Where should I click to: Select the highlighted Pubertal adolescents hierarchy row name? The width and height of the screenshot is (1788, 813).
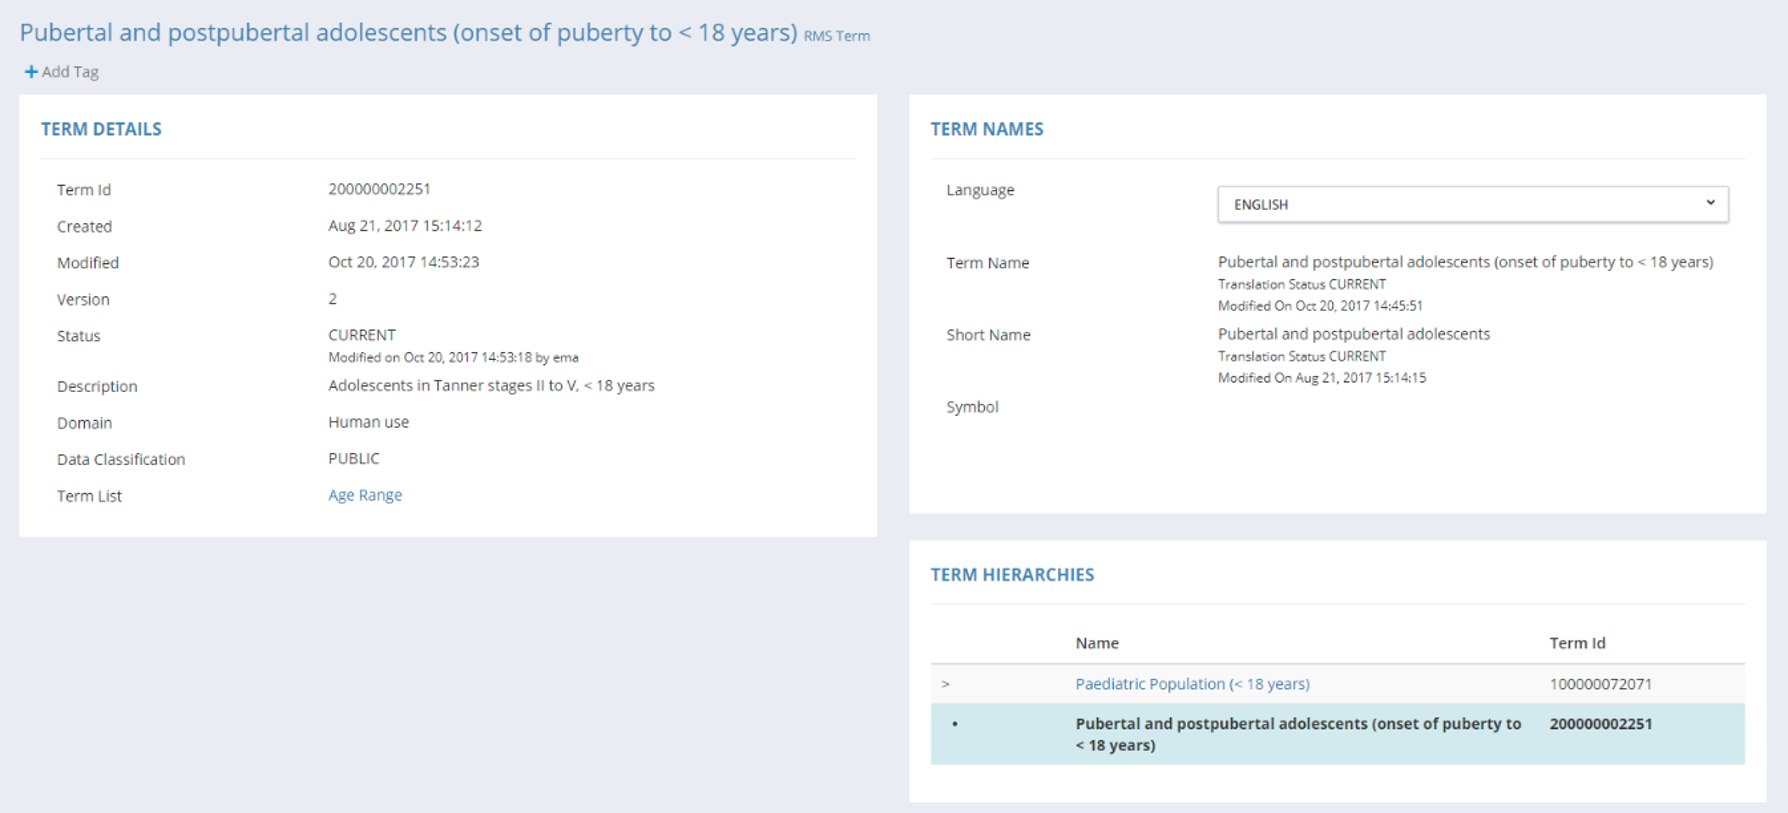[x=1297, y=734]
